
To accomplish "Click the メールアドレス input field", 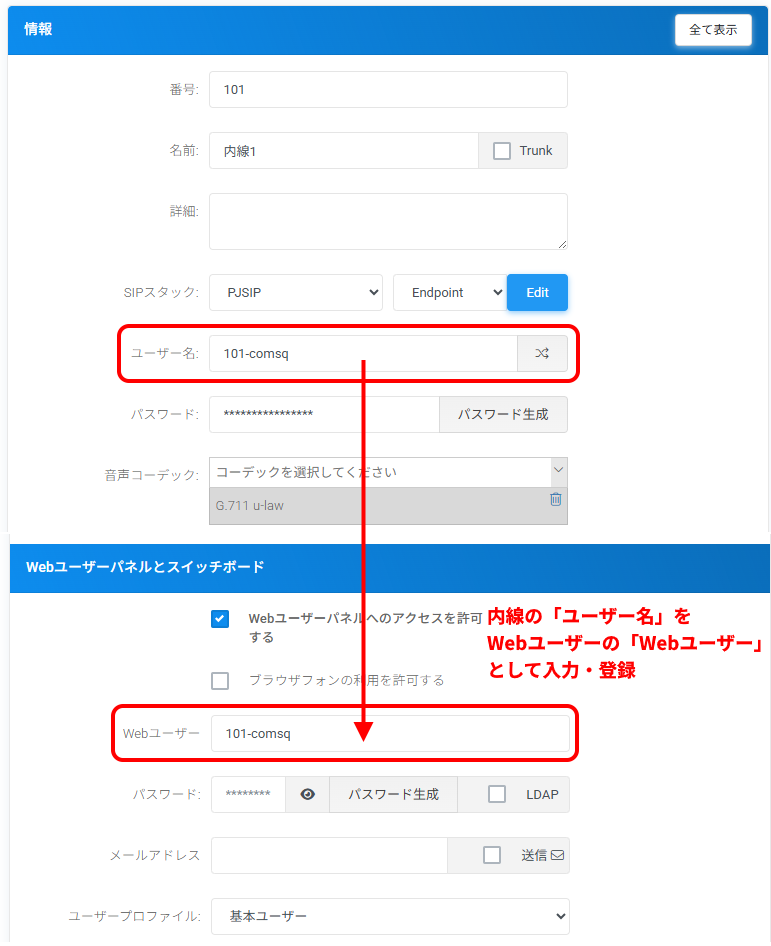I will tap(329, 856).
